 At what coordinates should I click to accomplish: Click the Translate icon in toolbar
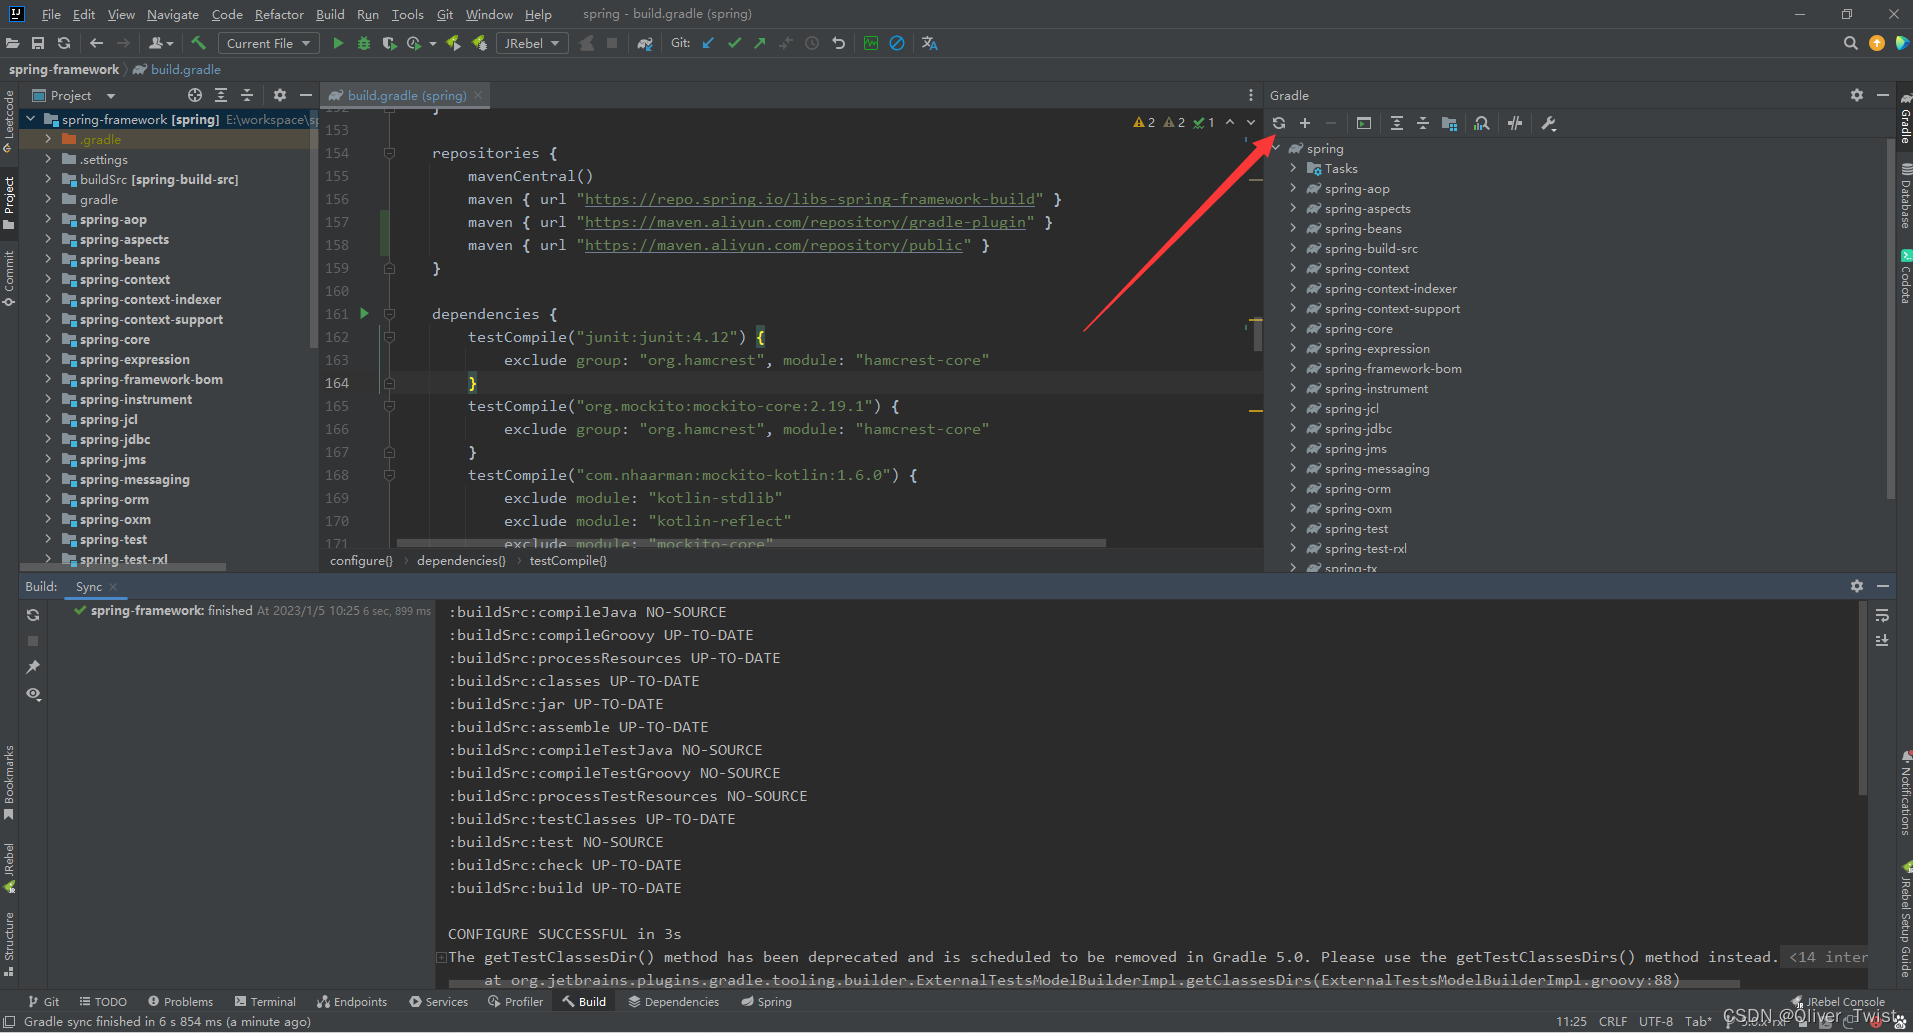(929, 43)
